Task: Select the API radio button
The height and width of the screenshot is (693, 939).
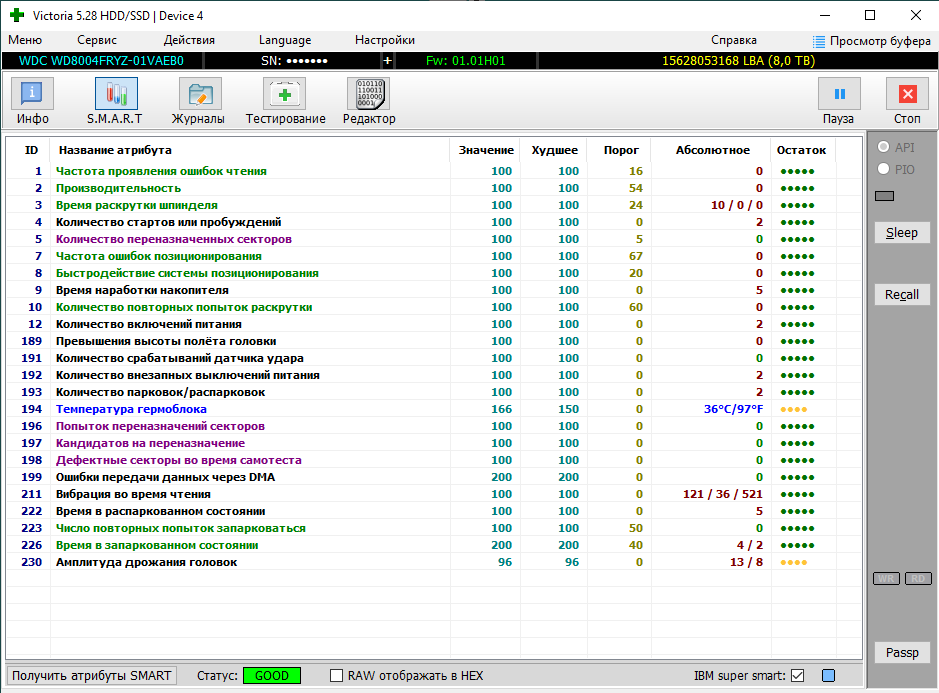Action: pyautogui.click(x=883, y=147)
